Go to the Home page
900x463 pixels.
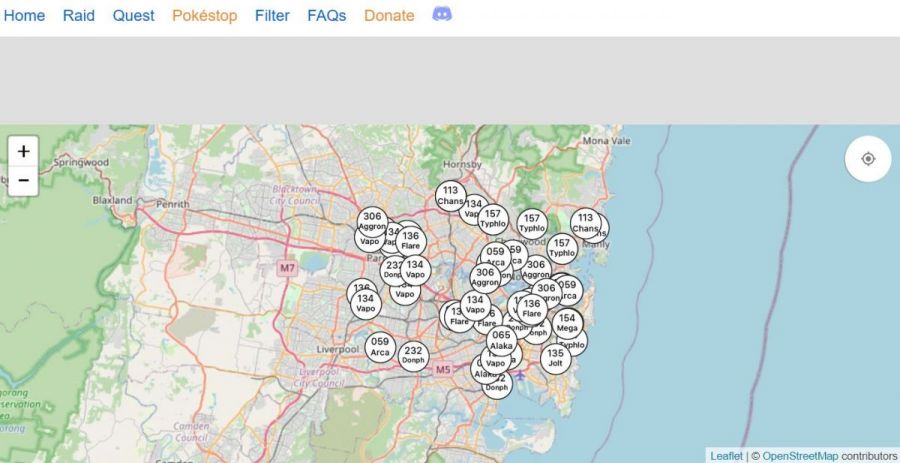[24, 15]
